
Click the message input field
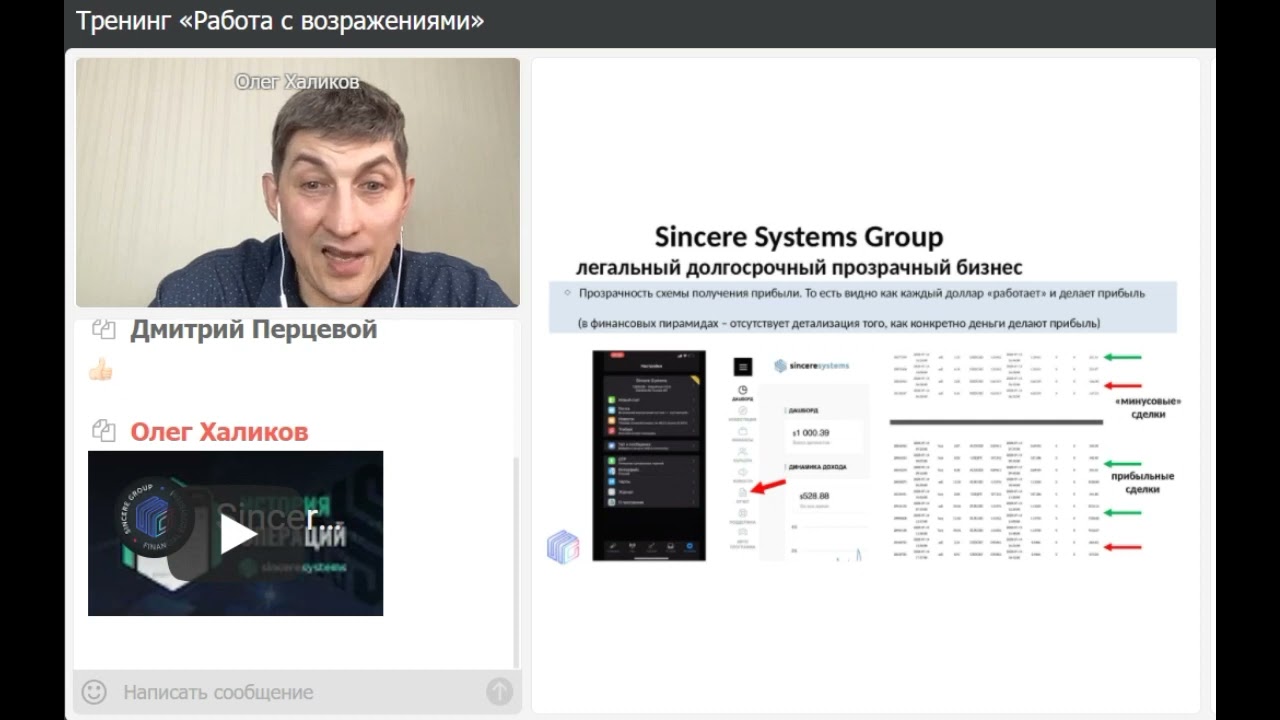pyautogui.click(x=300, y=692)
